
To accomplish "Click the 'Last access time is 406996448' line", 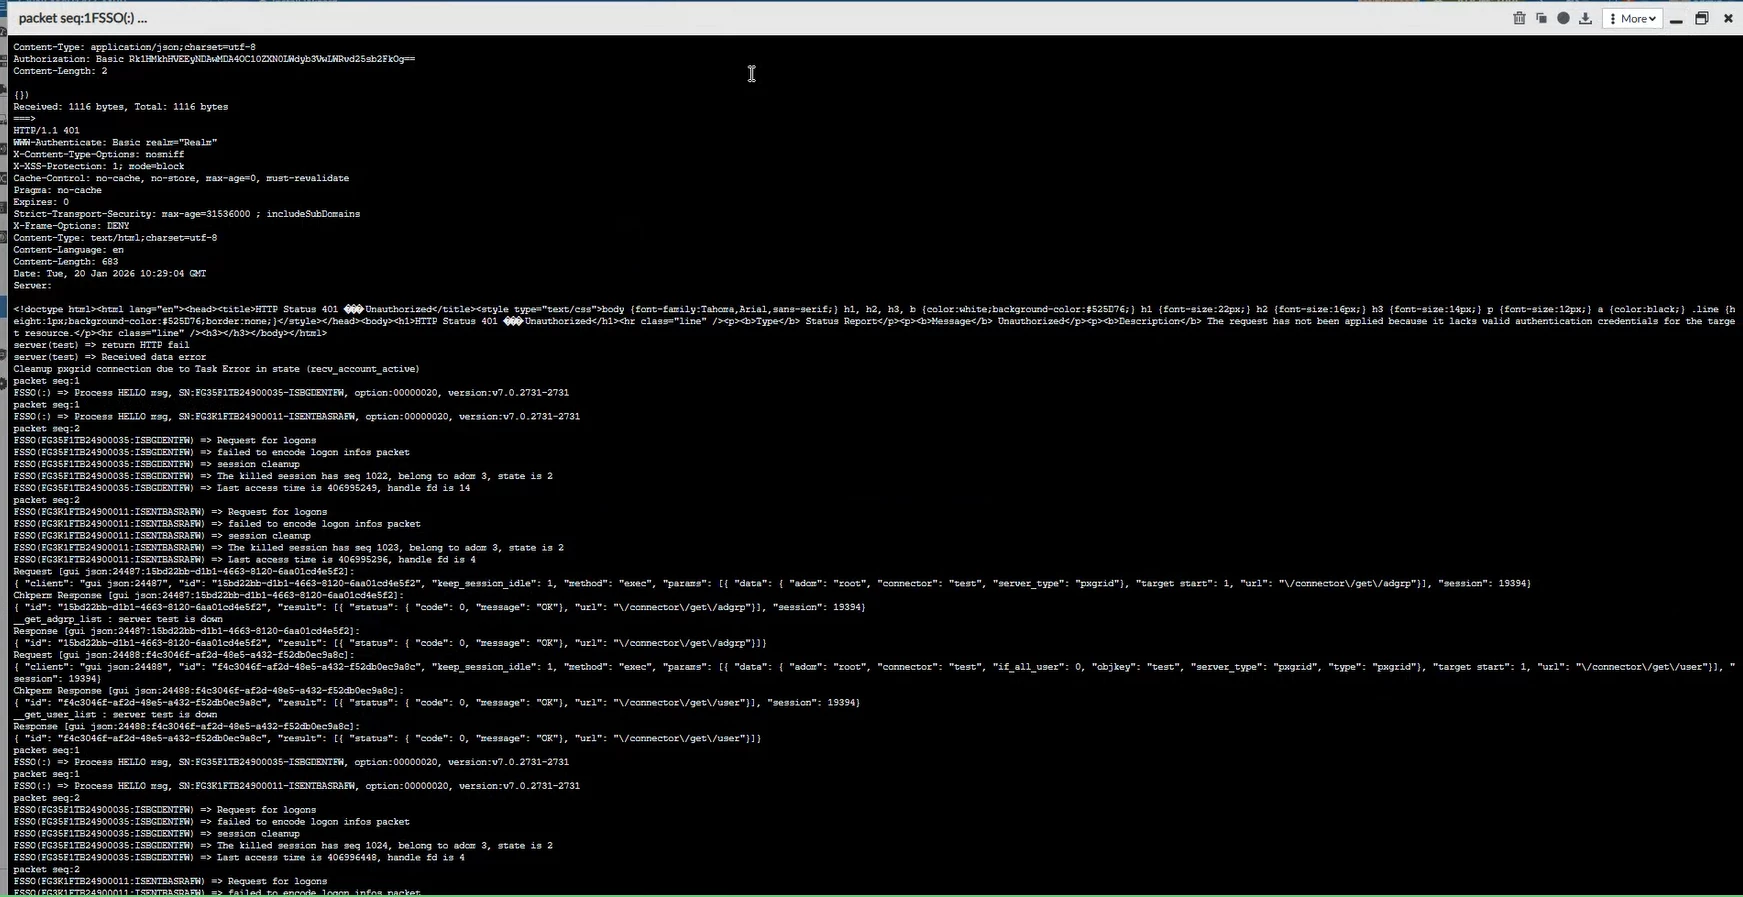I will point(239,858).
